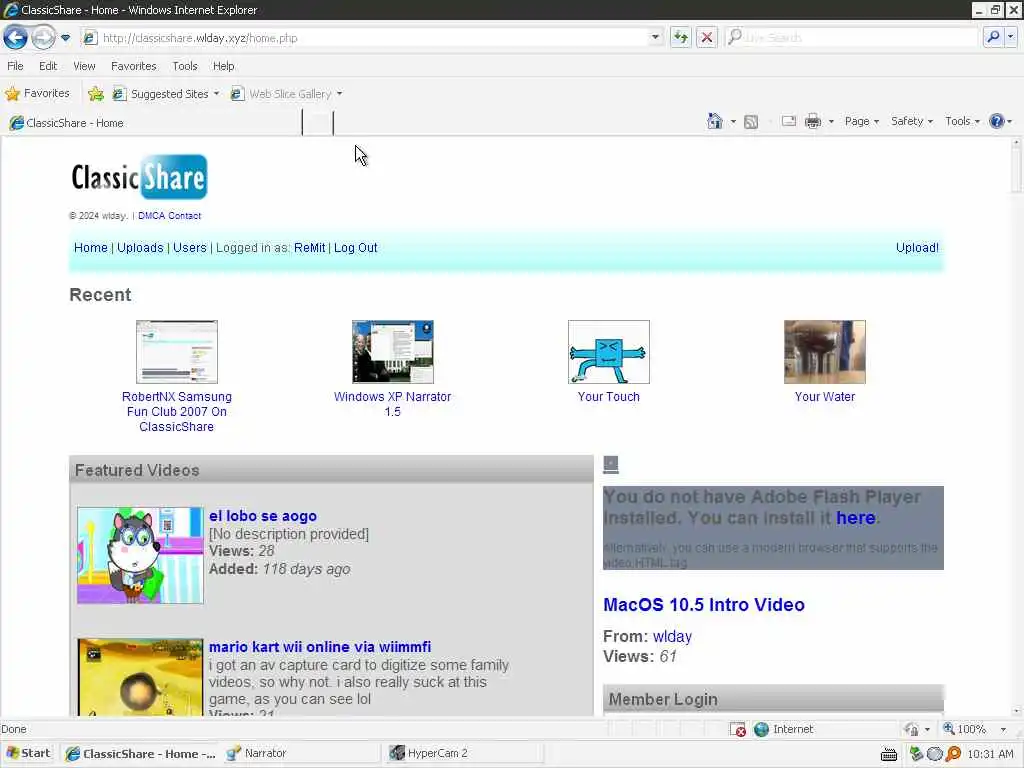
Task: Click the Internet security zone icon
Action: (761, 729)
